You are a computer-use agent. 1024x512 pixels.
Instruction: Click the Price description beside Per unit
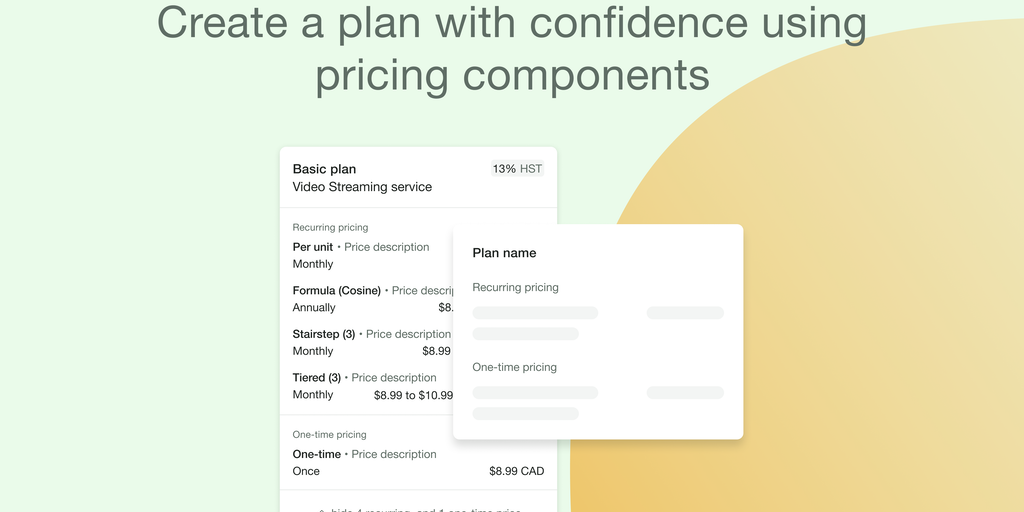[386, 247]
